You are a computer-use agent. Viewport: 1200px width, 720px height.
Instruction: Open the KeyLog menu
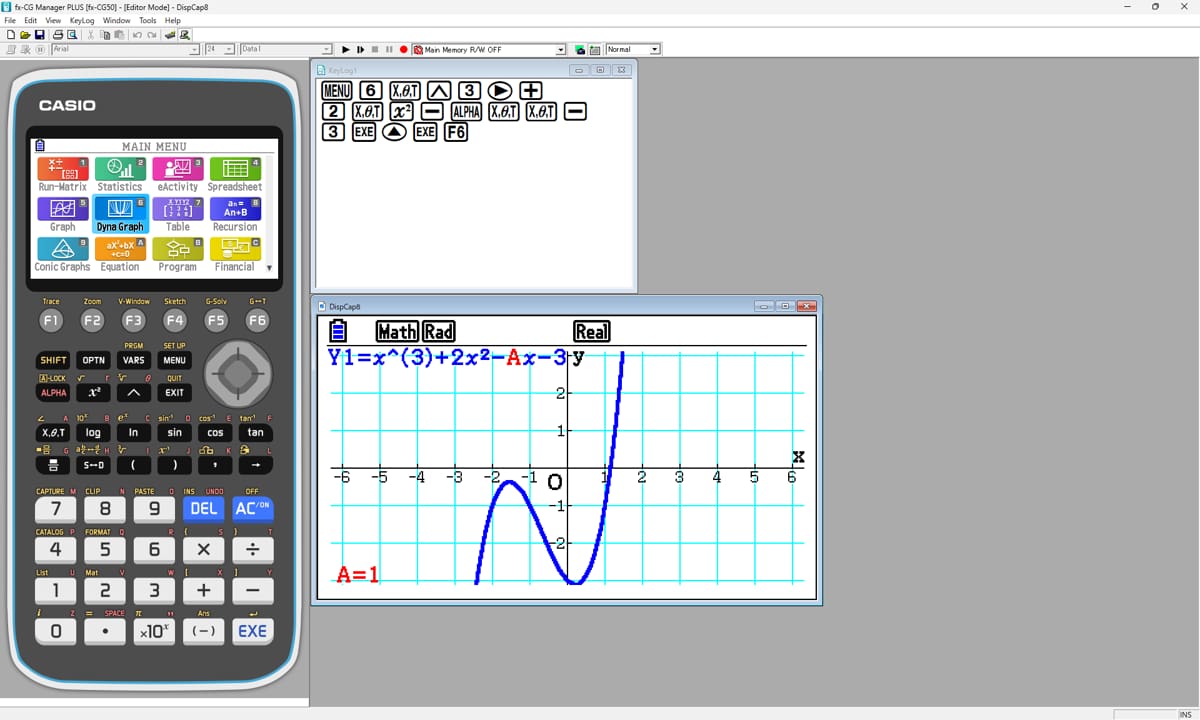(x=81, y=20)
